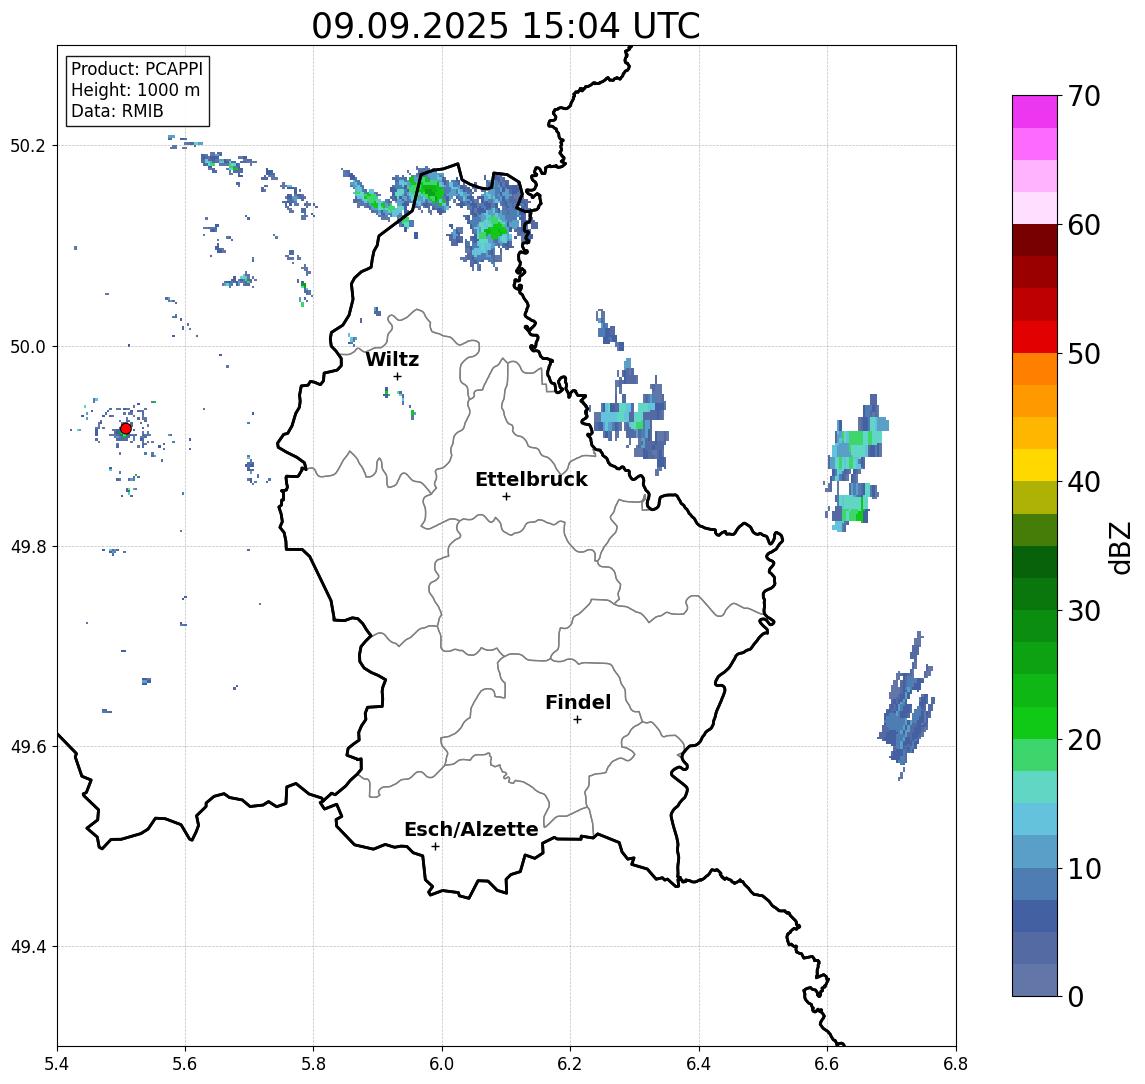The height and width of the screenshot is (1084, 1145).
Task: Click the cross marker below Esch/Alzette
Action: (435, 847)
